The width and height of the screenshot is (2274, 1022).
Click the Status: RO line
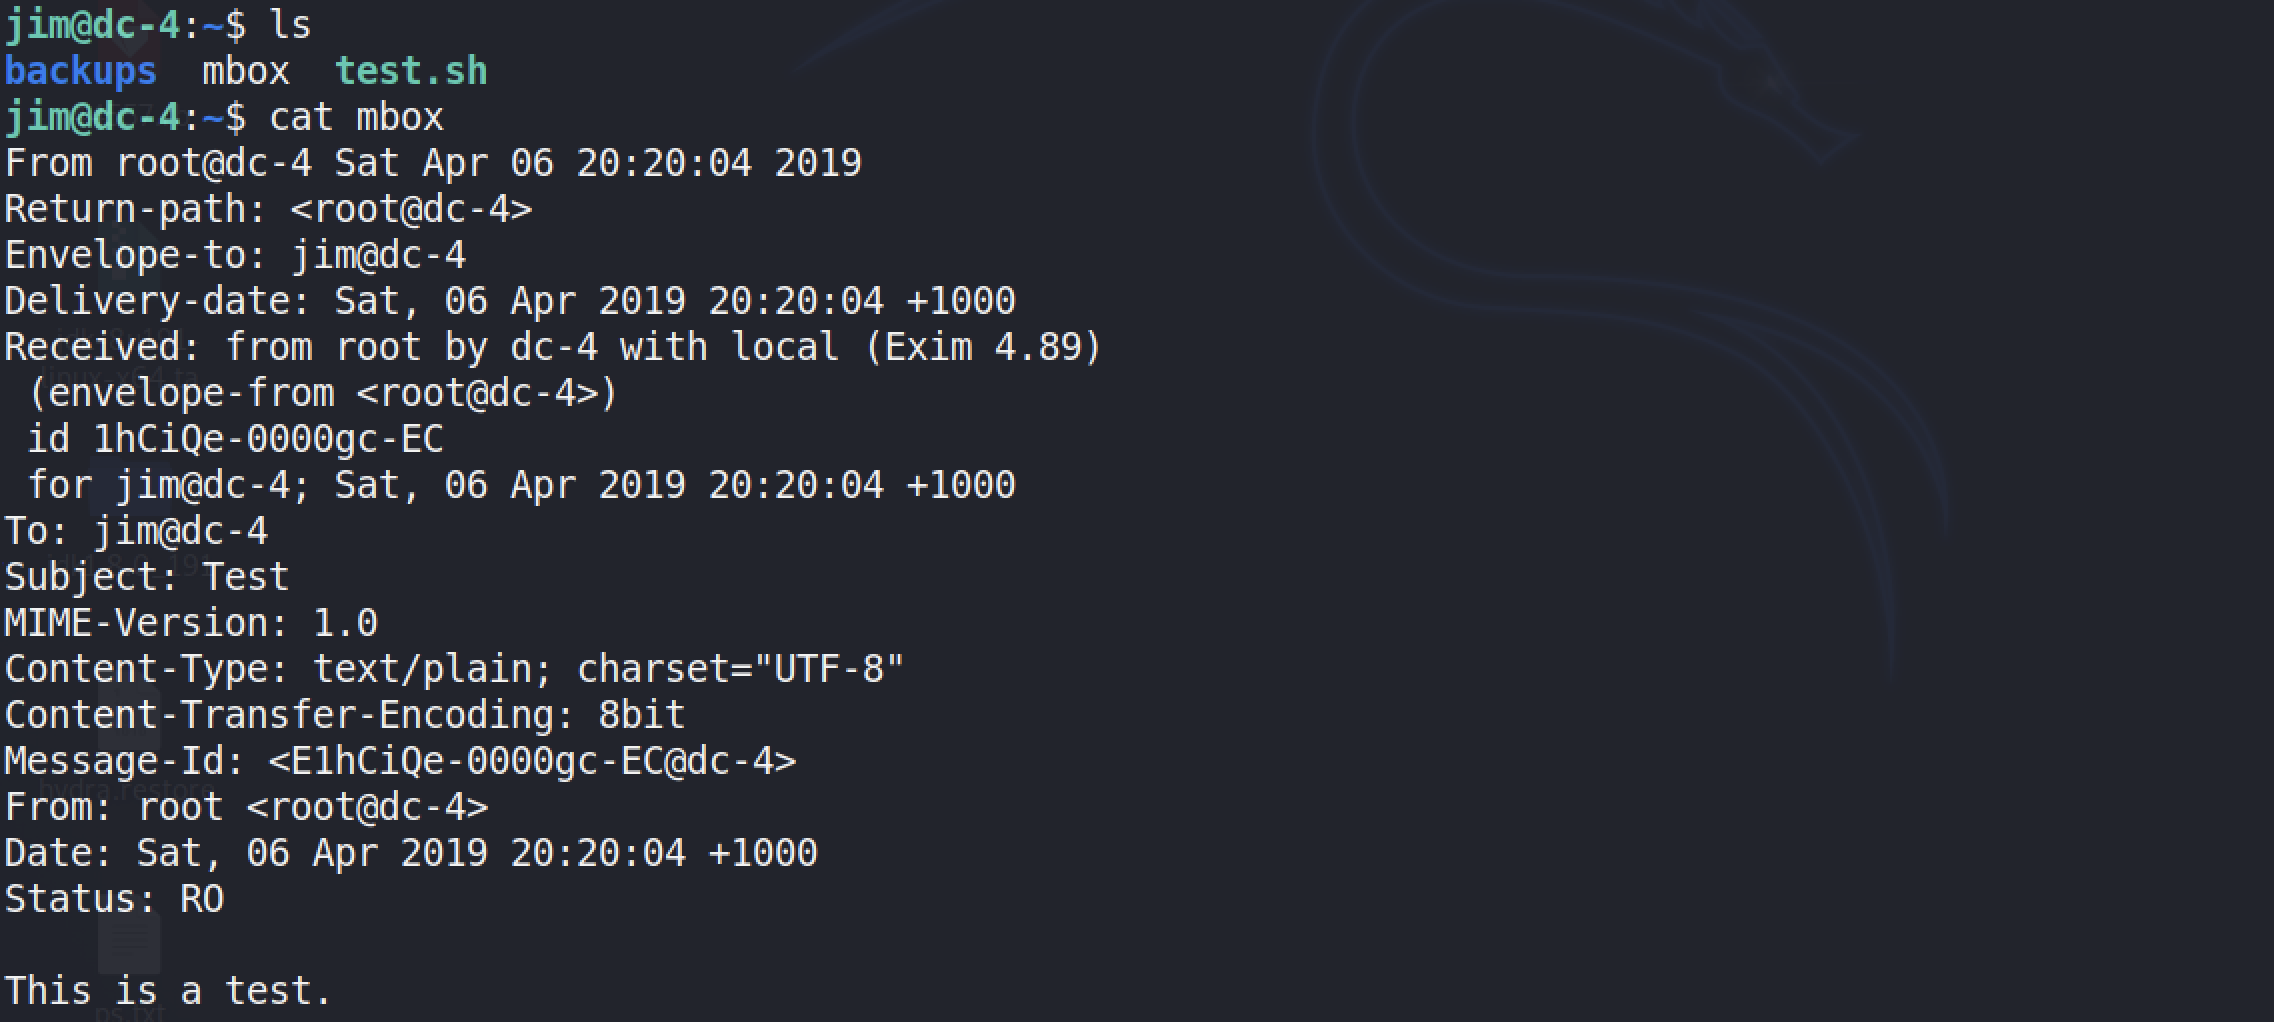(x=114, y=899)
